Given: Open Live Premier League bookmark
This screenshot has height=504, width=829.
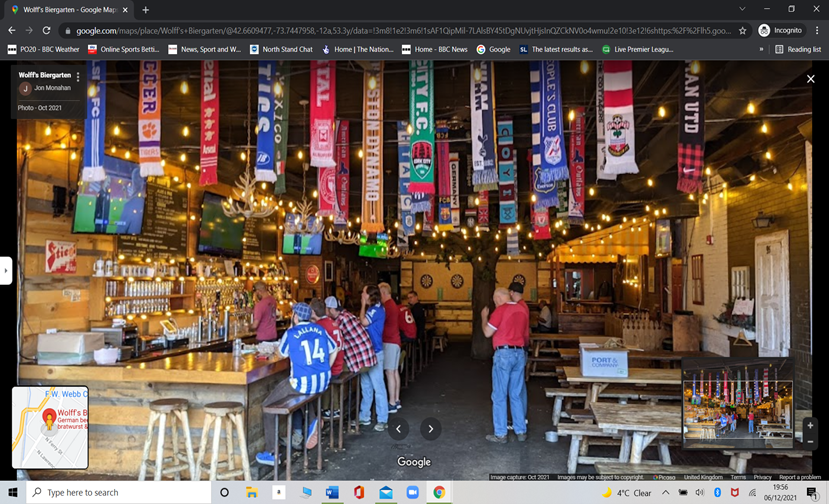Looking at the screenshot, I should (638, 49).
